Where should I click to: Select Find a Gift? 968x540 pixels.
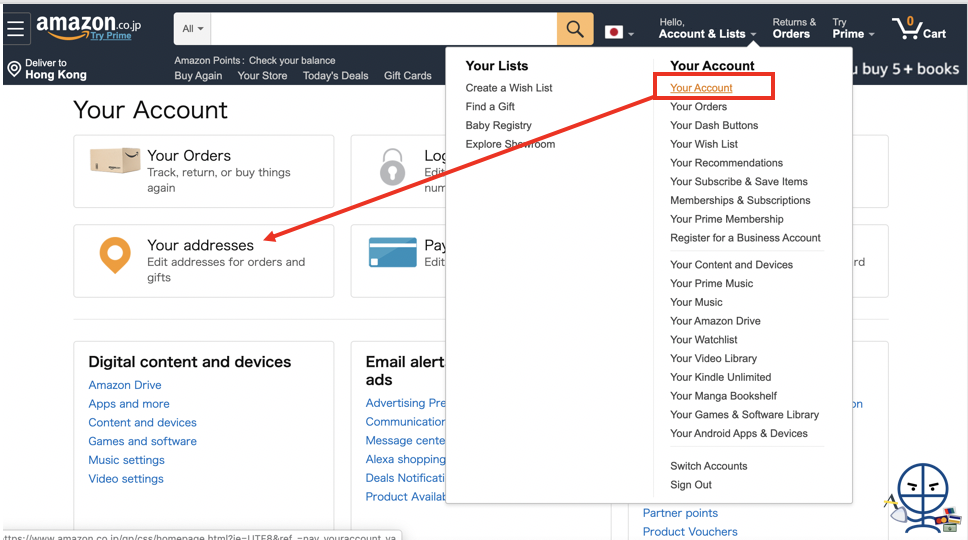490,107
